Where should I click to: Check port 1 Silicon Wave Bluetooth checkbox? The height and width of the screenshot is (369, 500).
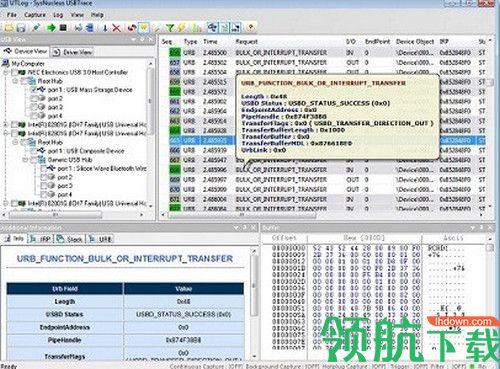tap(43, 169)
